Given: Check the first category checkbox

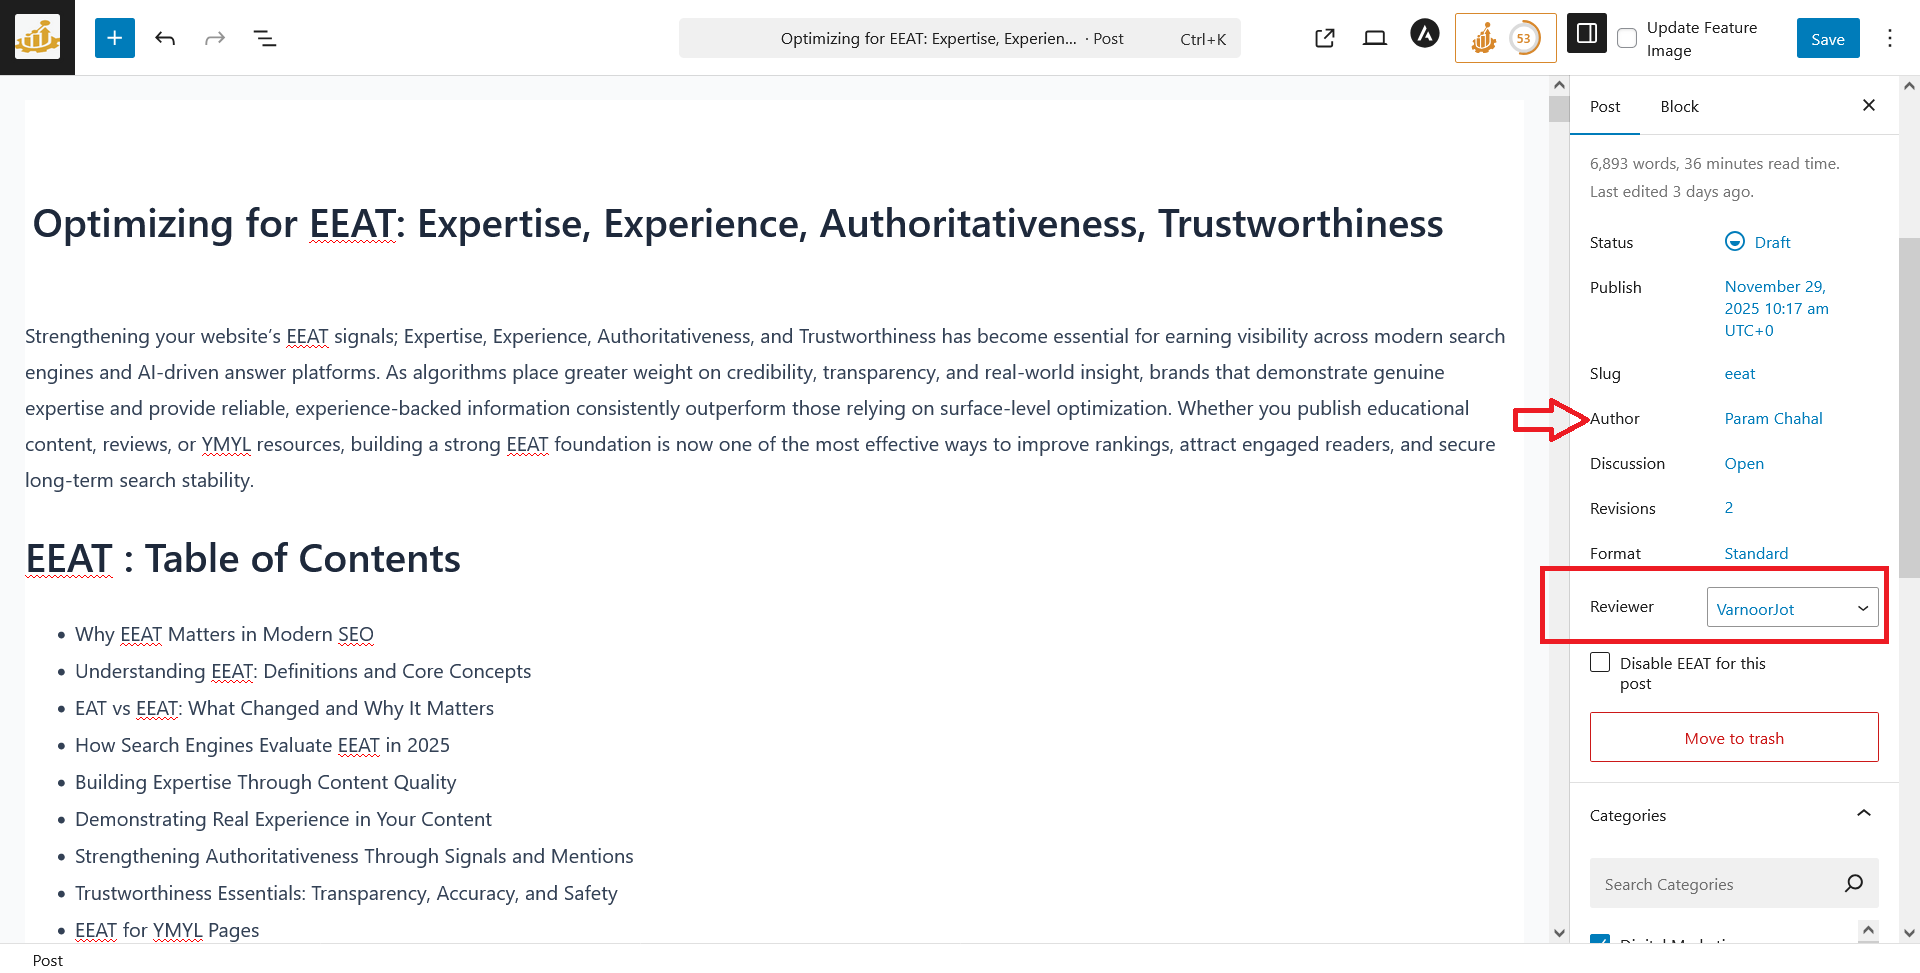Looking at the screenshot, I should pyautogui.click(x=1600, y=942).
